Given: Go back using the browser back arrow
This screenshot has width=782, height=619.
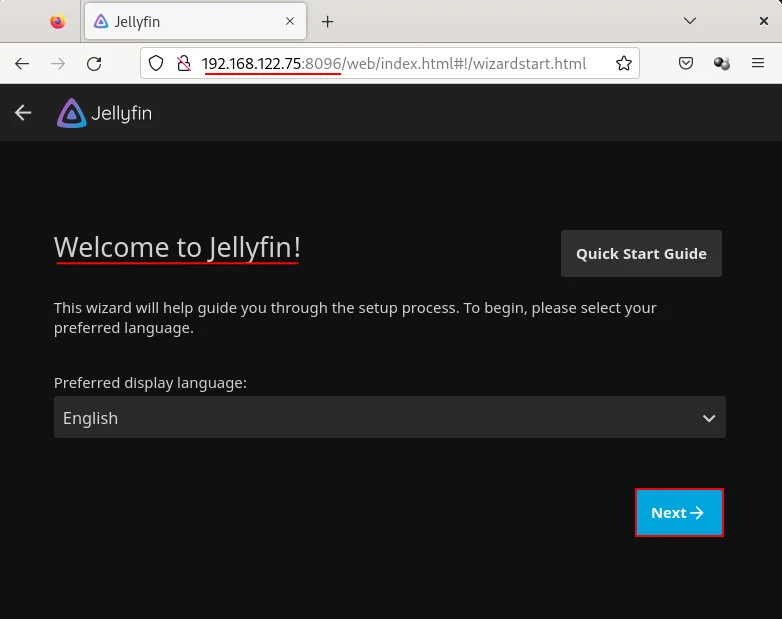Looking at the screenshot, I should 22,63.
